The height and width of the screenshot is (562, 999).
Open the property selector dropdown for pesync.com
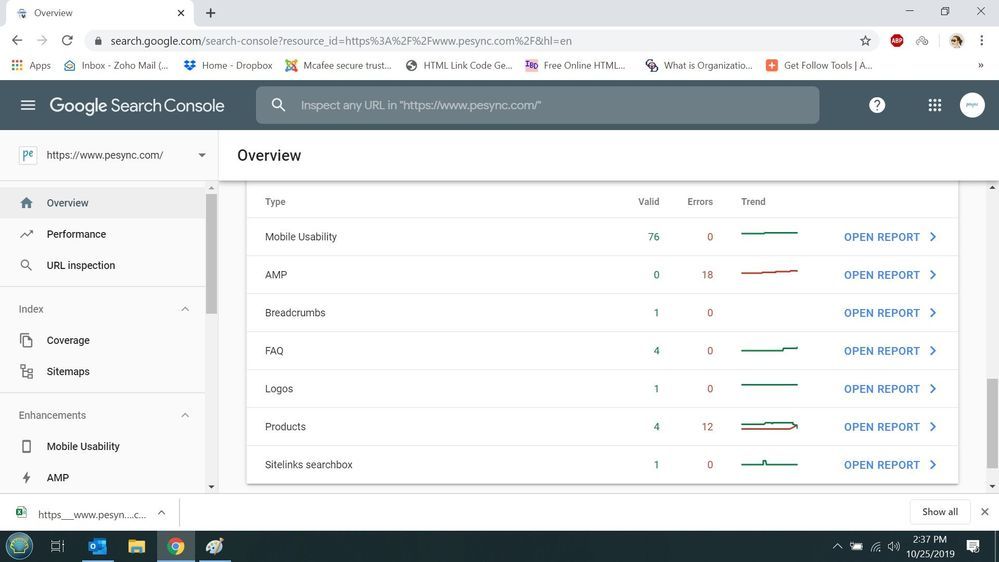point(201,156)
